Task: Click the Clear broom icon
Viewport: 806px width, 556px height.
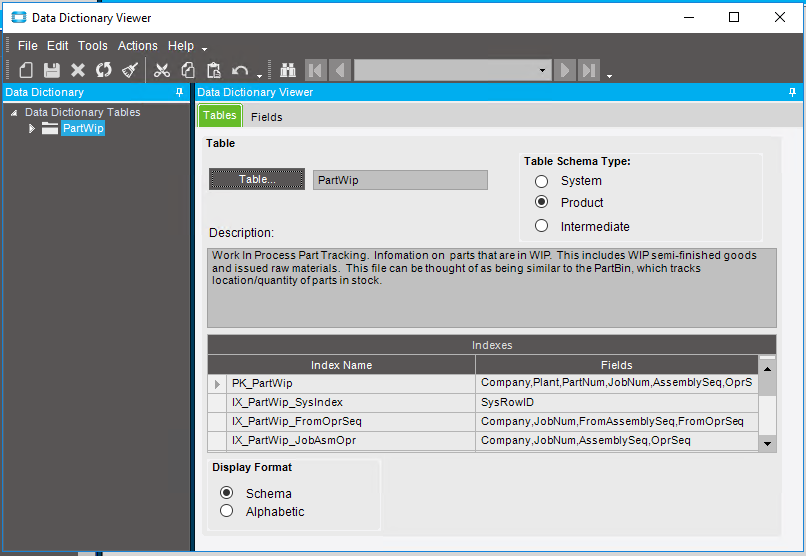Action: pos(130,70)
